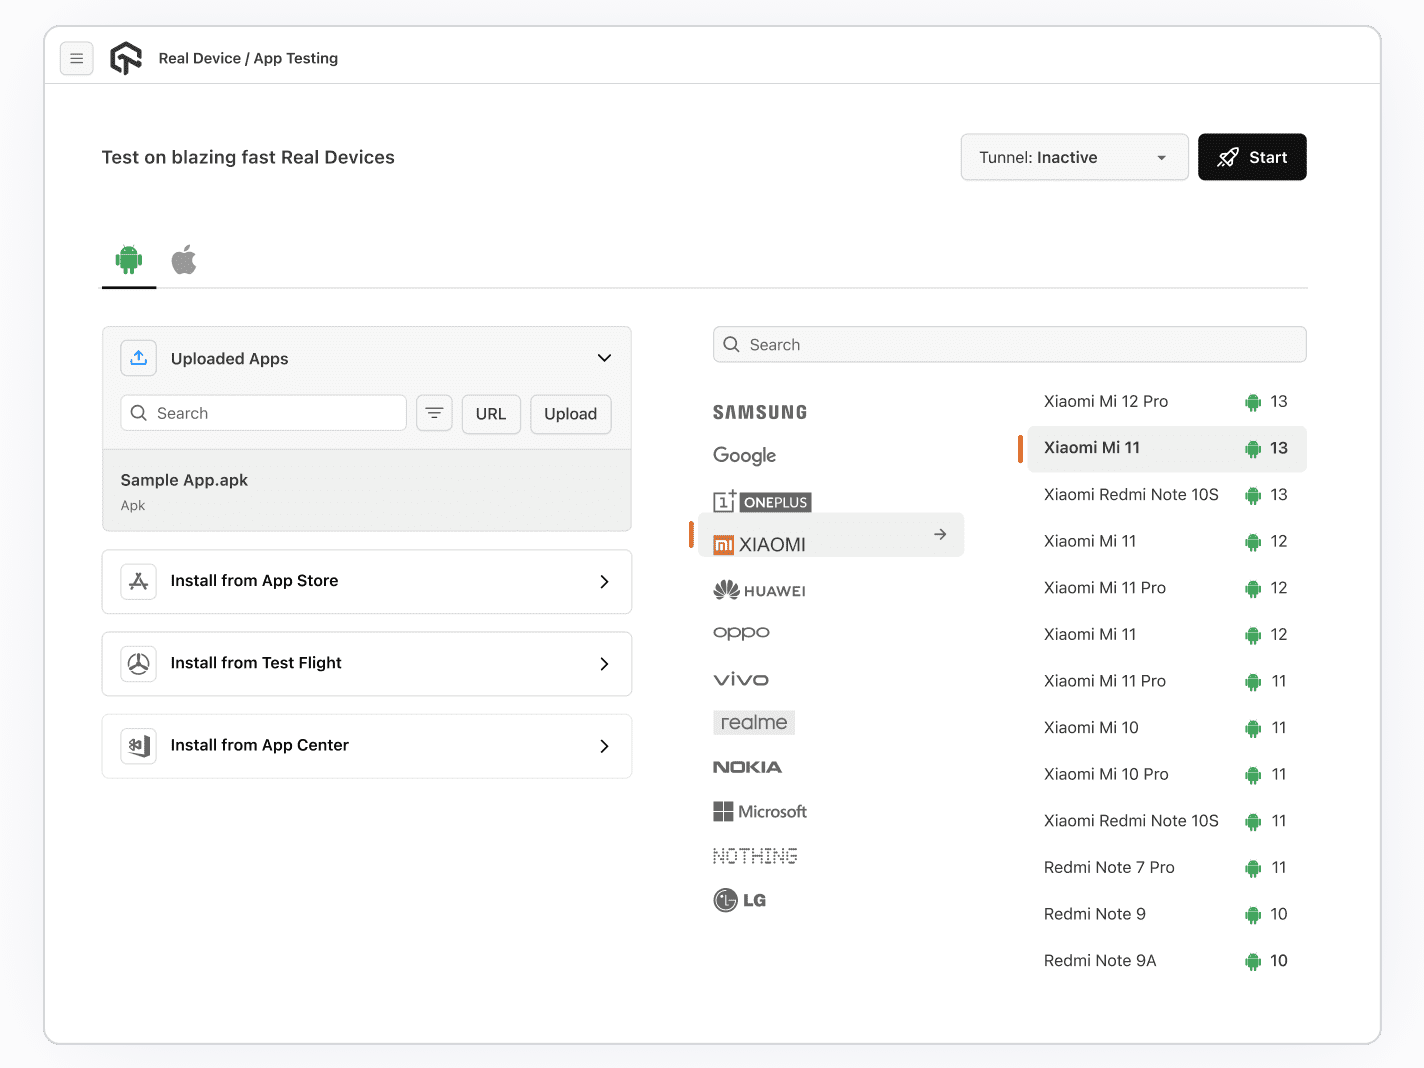Open the Tunnel Inactive dropdown

pos(1074,157)
